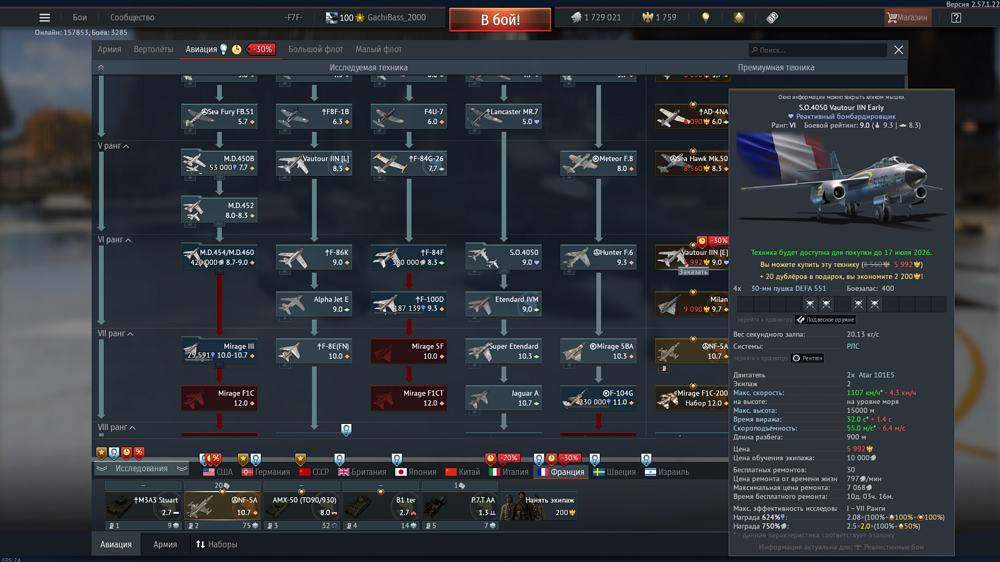Viewport: 1000px width, 562px height.
Task: Collapse the VII ранг section
Action: [115, 334]
